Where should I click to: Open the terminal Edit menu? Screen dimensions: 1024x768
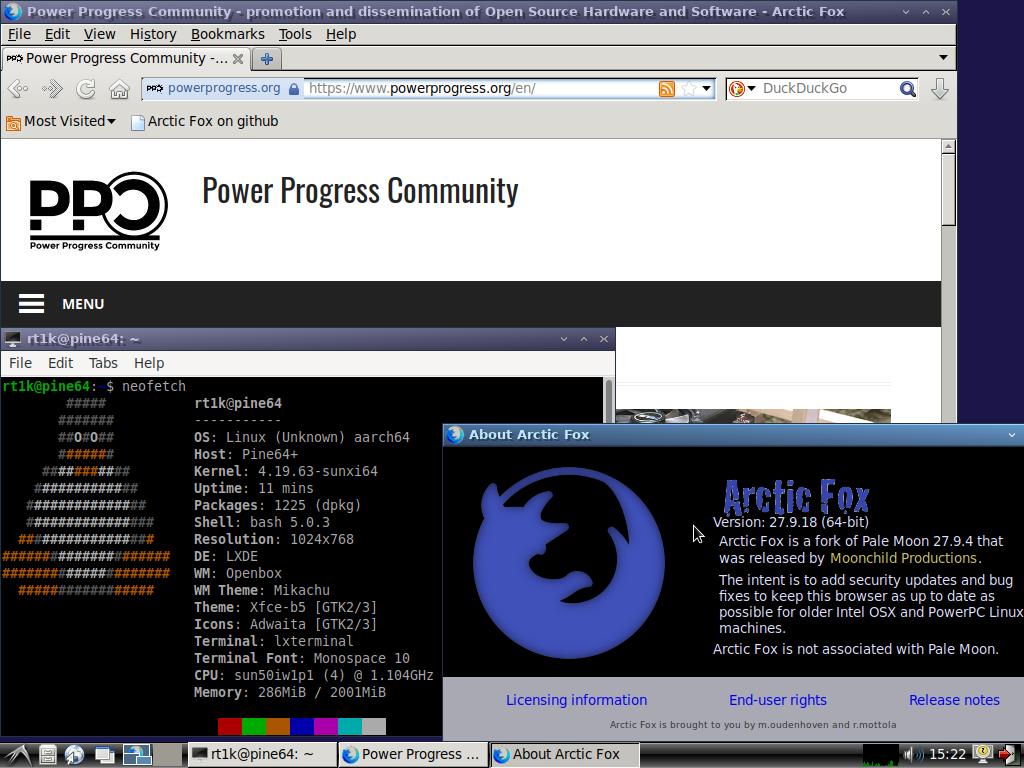click(60, 363)
